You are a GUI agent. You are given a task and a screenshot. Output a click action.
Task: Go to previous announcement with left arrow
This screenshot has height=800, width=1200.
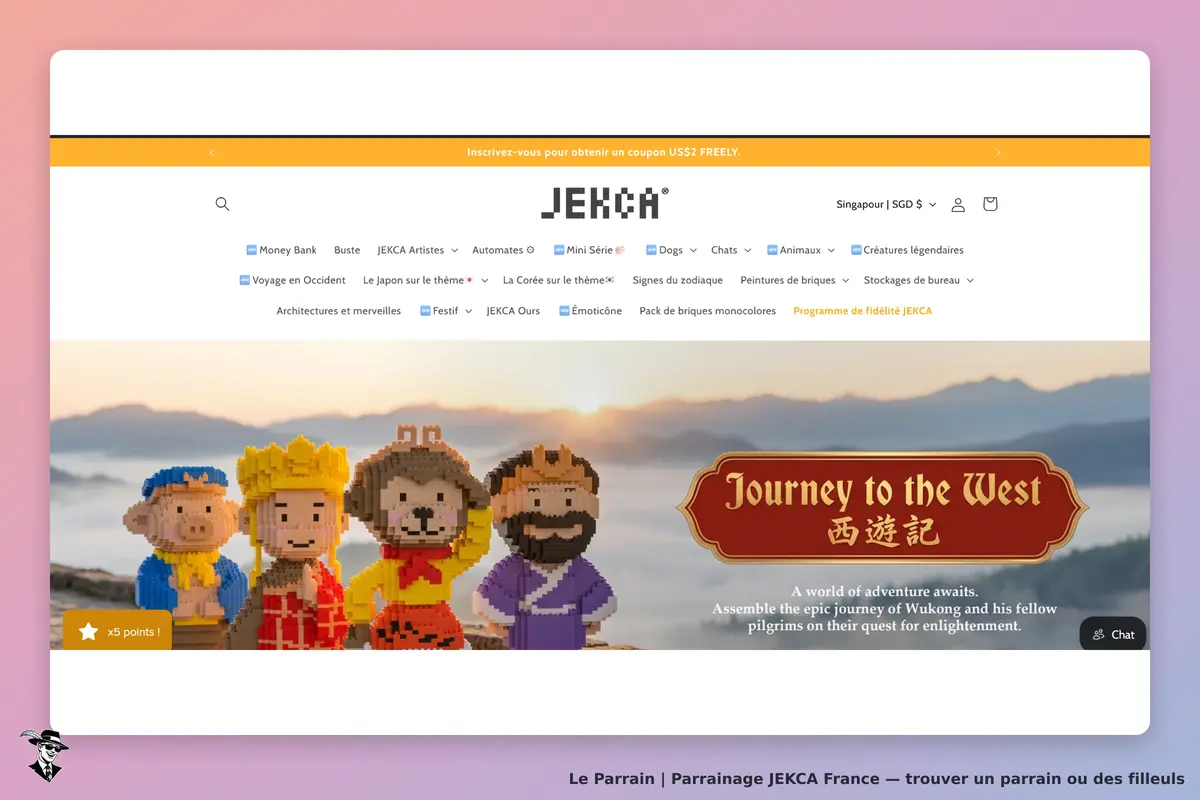[212, 152]
